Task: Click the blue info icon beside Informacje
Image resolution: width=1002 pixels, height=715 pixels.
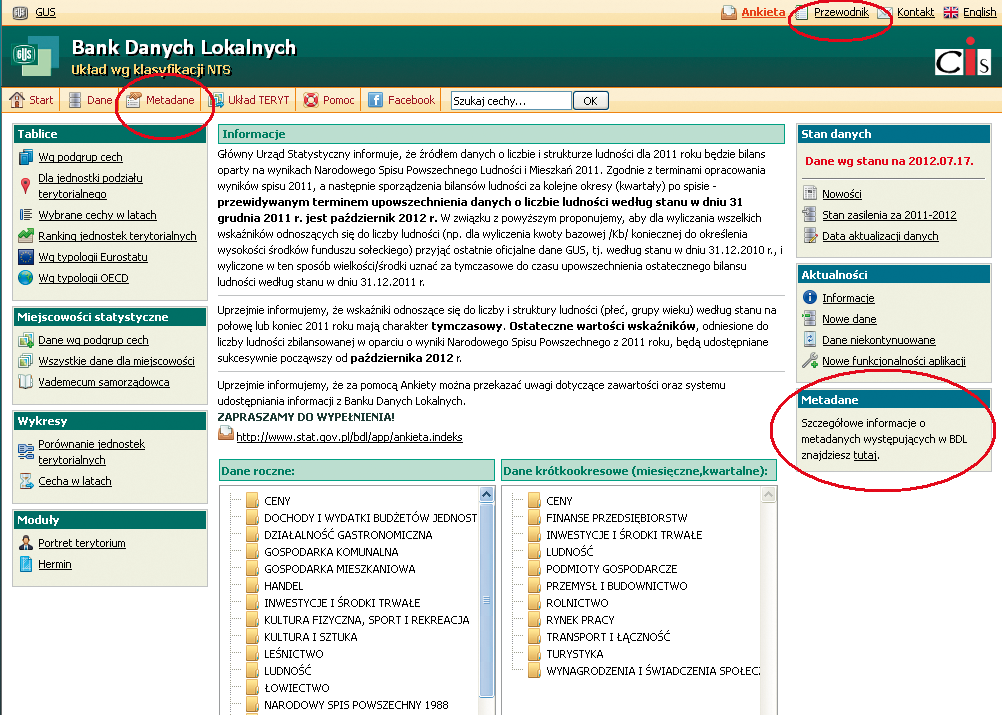Action: tap(810, 297)
